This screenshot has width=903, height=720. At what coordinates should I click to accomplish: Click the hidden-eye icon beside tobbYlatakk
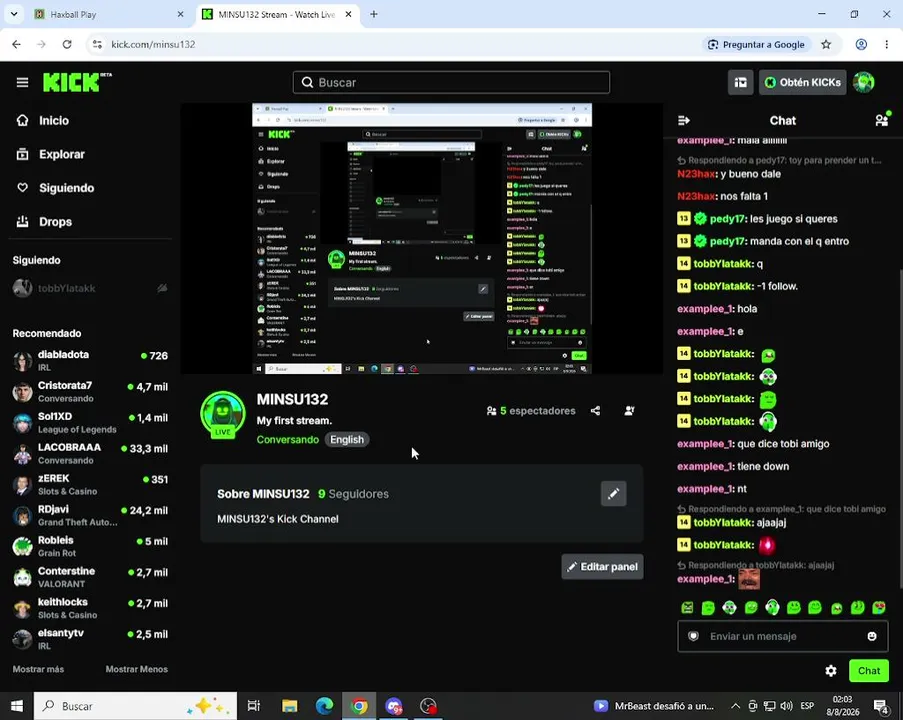162,288
